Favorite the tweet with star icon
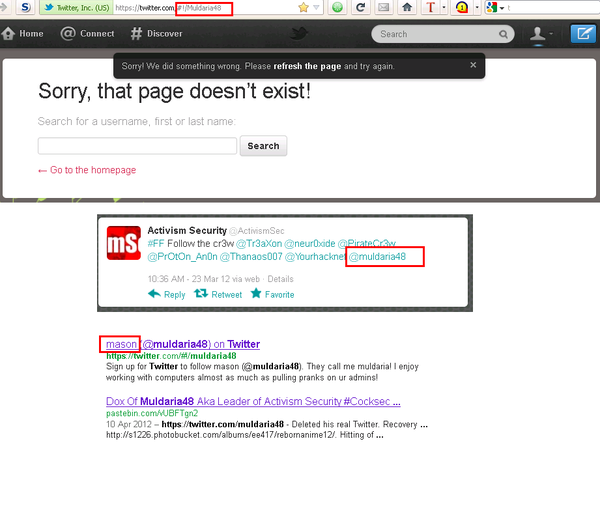Viewport: 600px width, 523px height. (x=272, y=294)
